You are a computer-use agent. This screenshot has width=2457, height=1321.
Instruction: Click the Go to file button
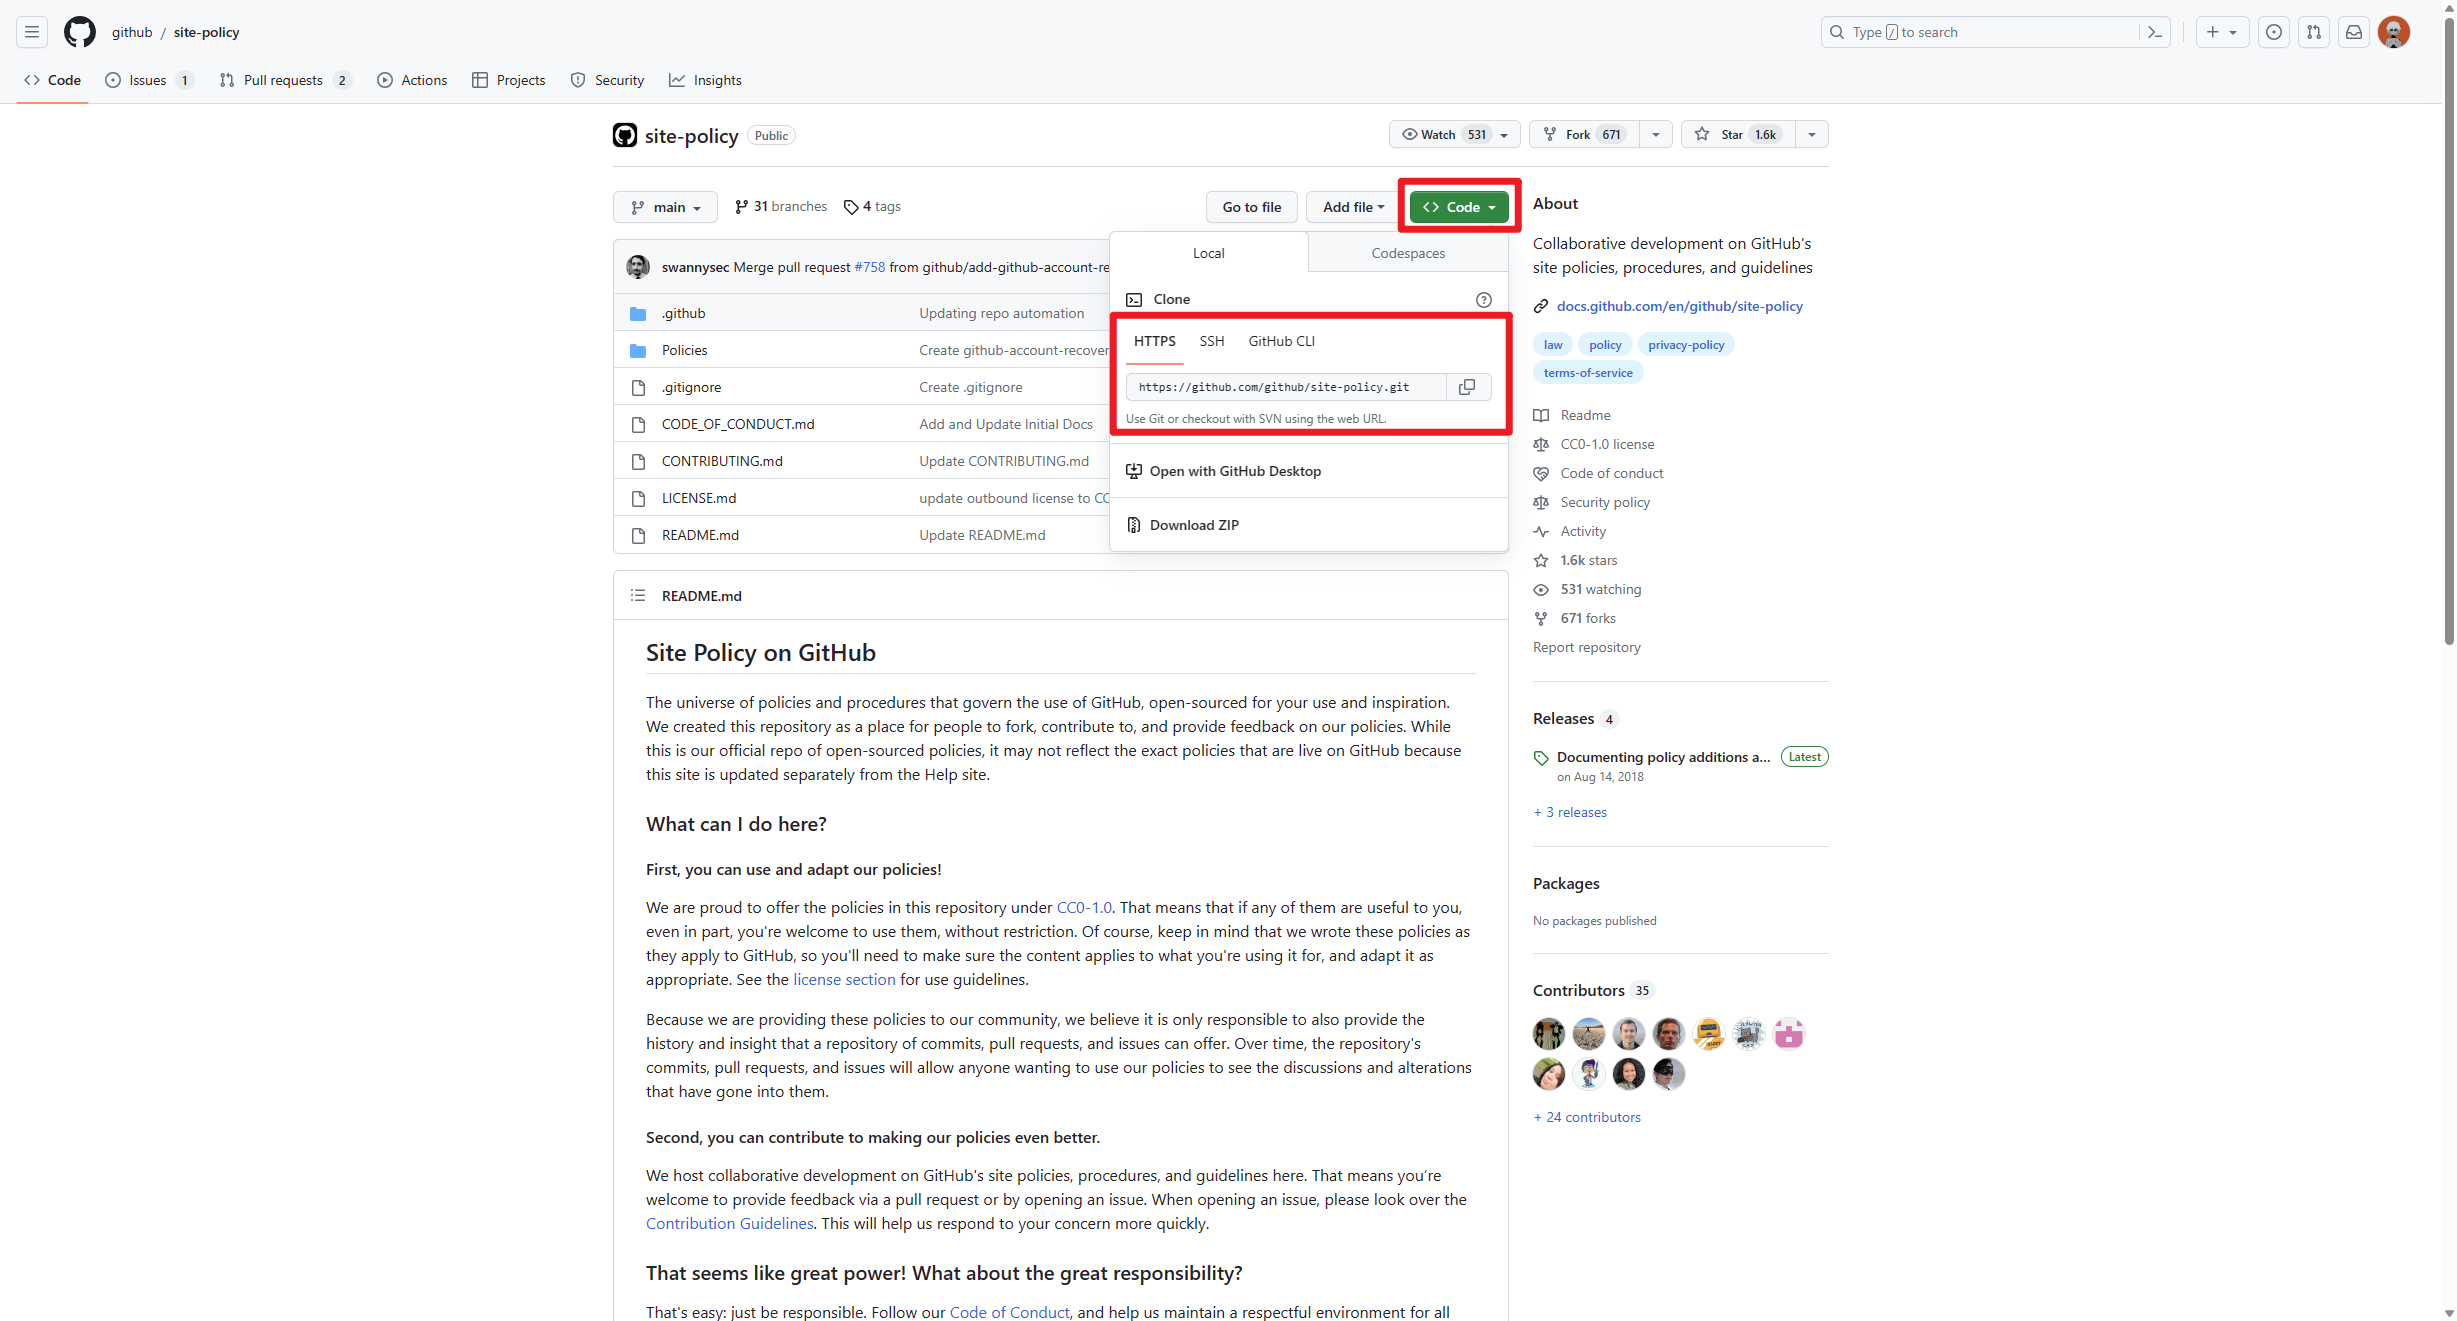(x=1251, y=207)
